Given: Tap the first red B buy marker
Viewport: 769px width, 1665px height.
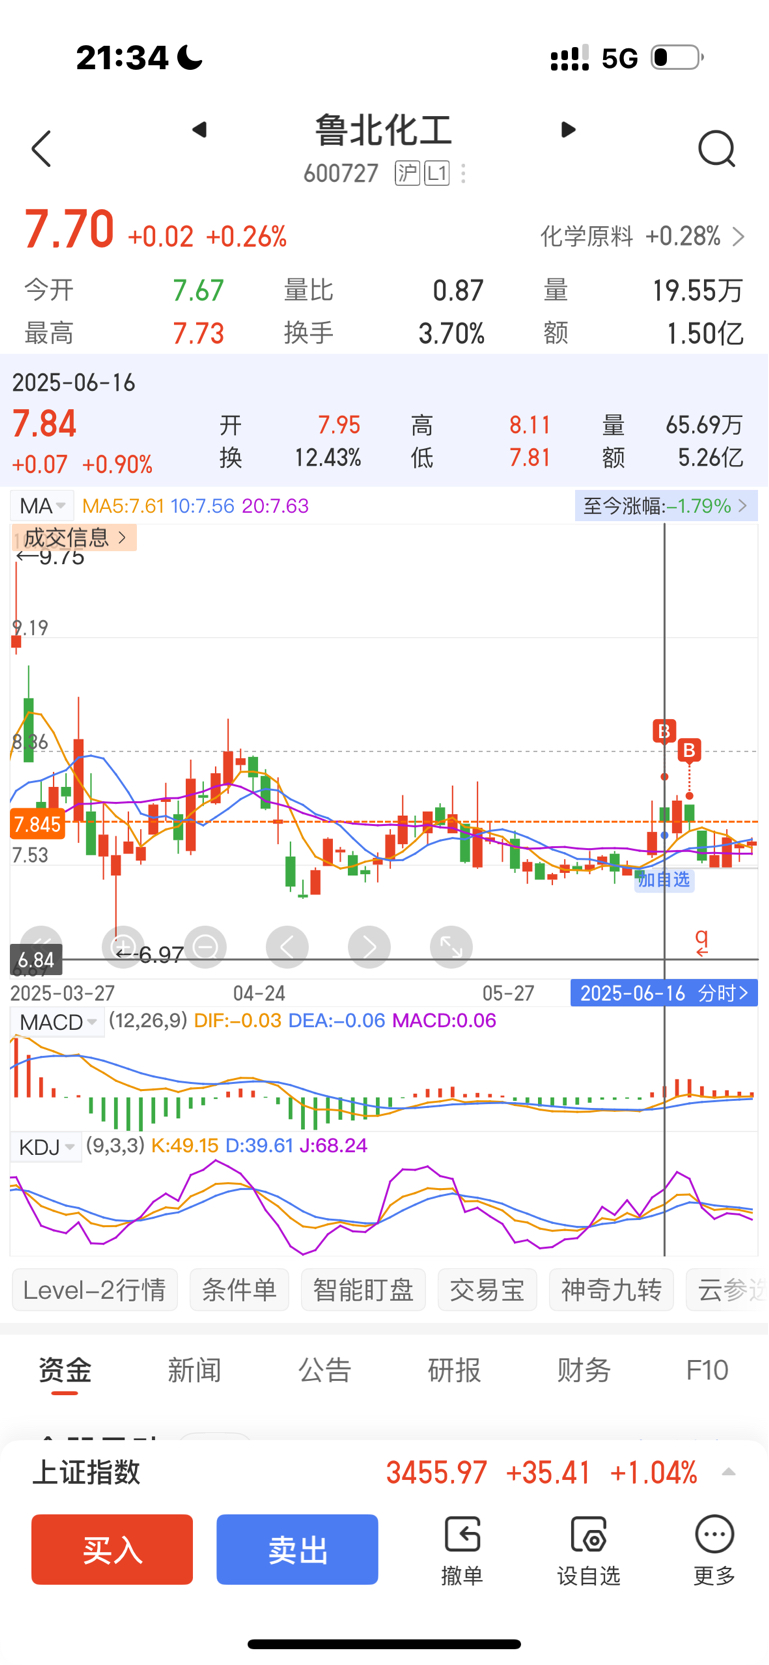Looking at the screenshot, I should [664, 731].
